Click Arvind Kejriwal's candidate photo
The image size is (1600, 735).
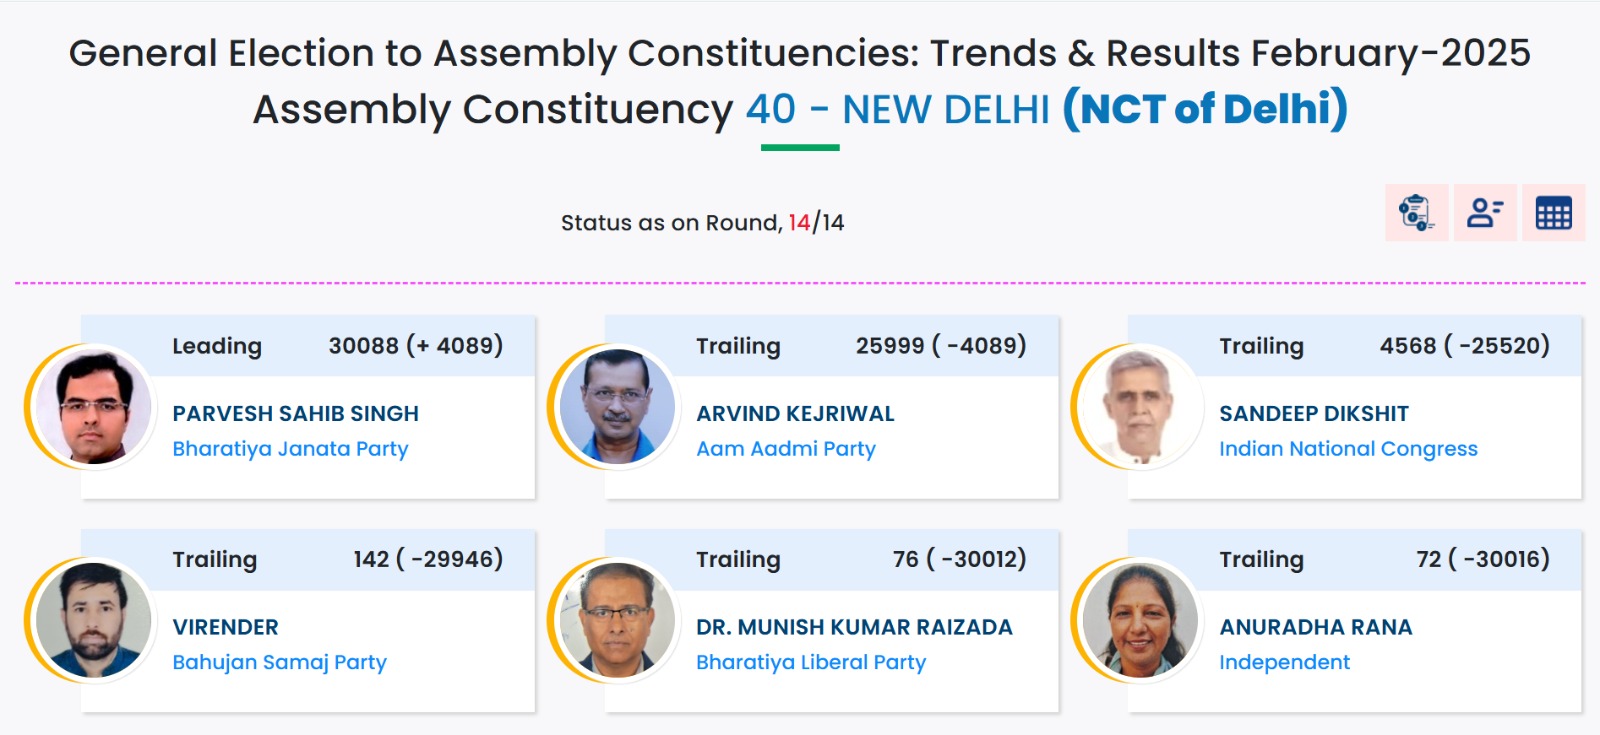(617, 407)
